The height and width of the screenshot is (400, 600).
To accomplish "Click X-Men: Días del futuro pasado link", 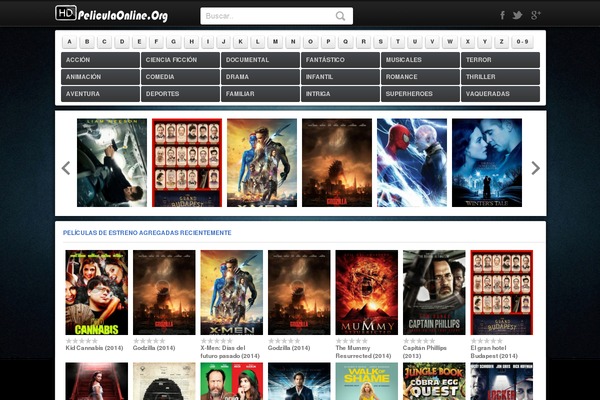I will tap(230, 352).
